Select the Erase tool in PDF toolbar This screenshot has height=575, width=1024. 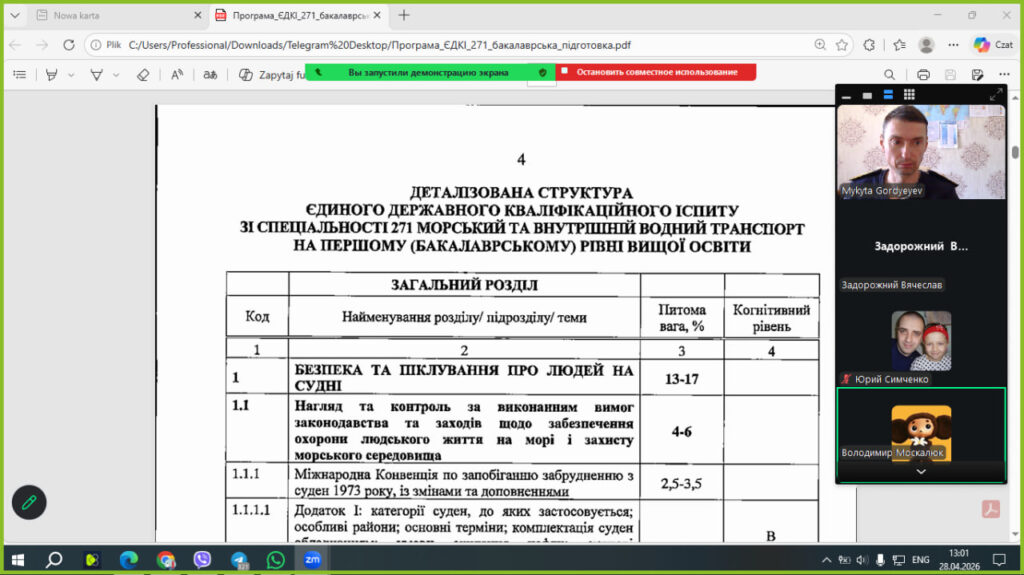[143, 74]
